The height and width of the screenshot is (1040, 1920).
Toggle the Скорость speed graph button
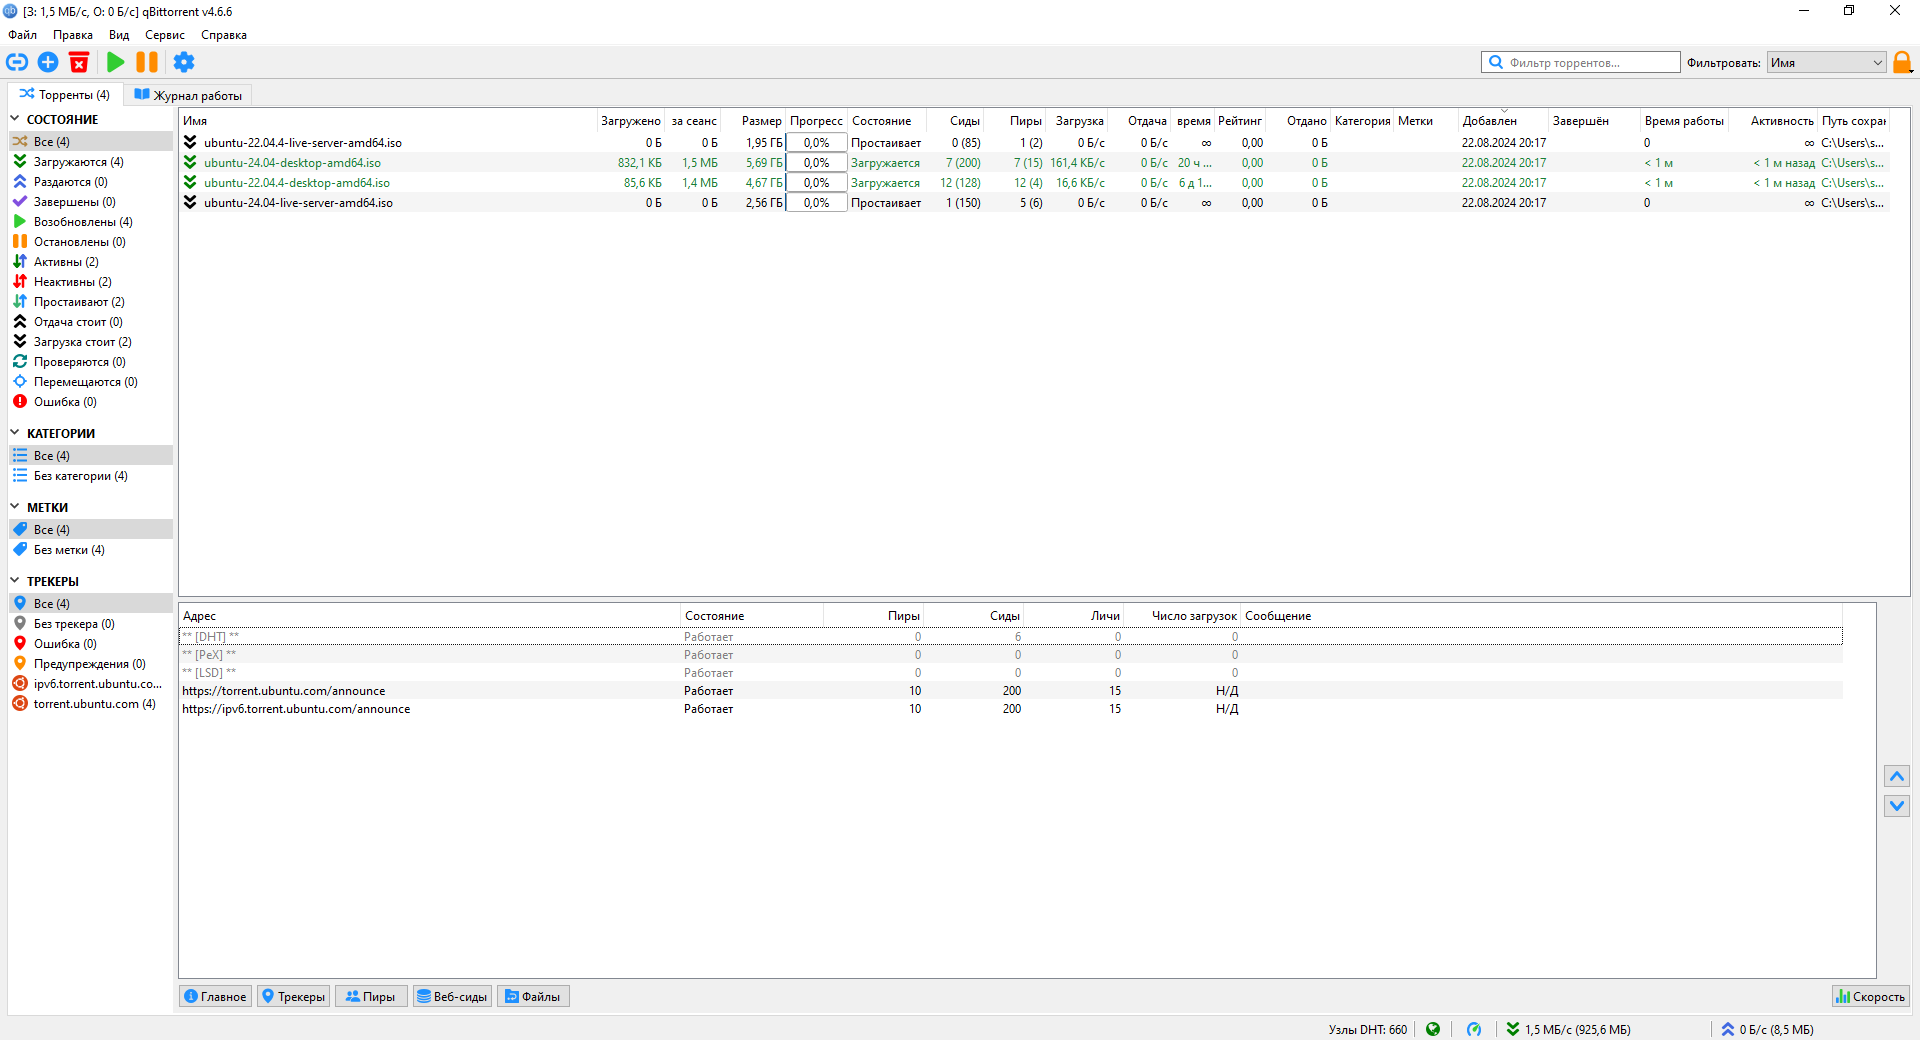click(x=1870, y=996)
